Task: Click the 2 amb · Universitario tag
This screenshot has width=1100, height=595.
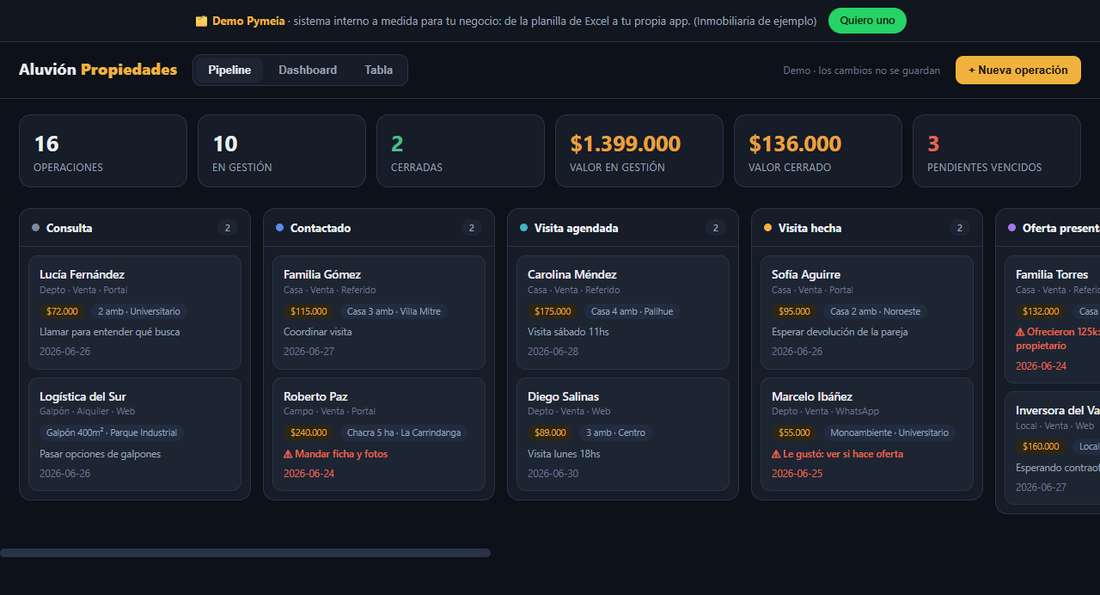Action: click(139, 312)
